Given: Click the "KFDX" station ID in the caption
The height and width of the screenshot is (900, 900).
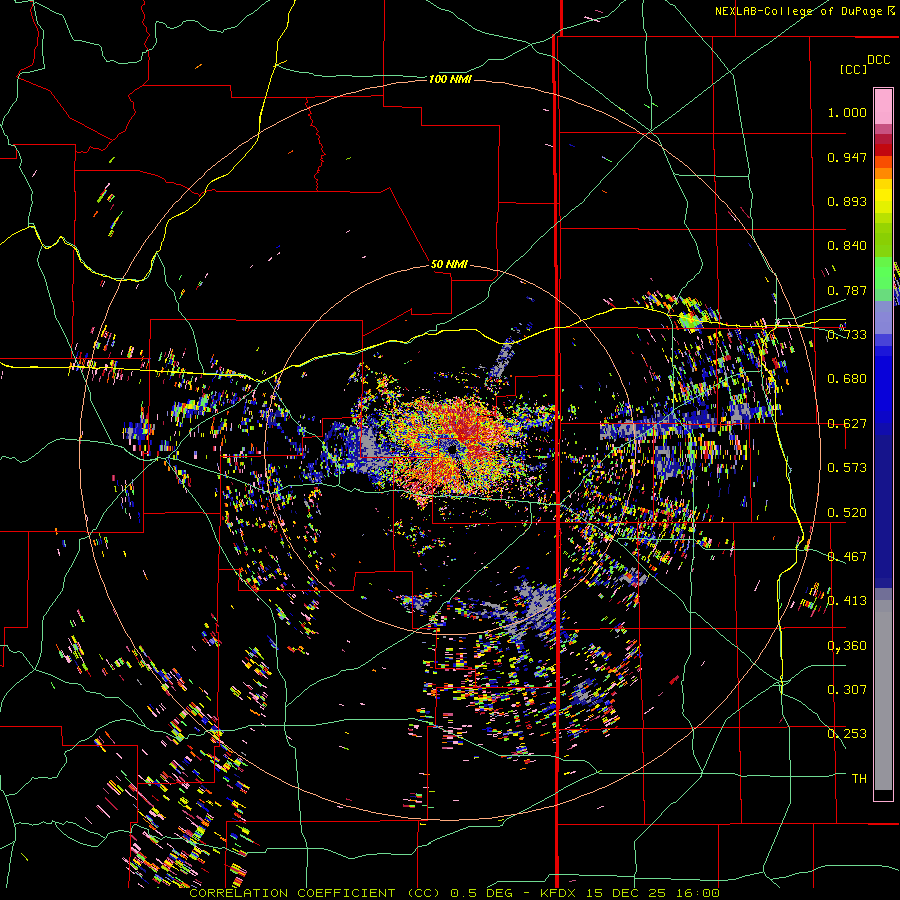Looking at the screenshot, I should (560, 893).
